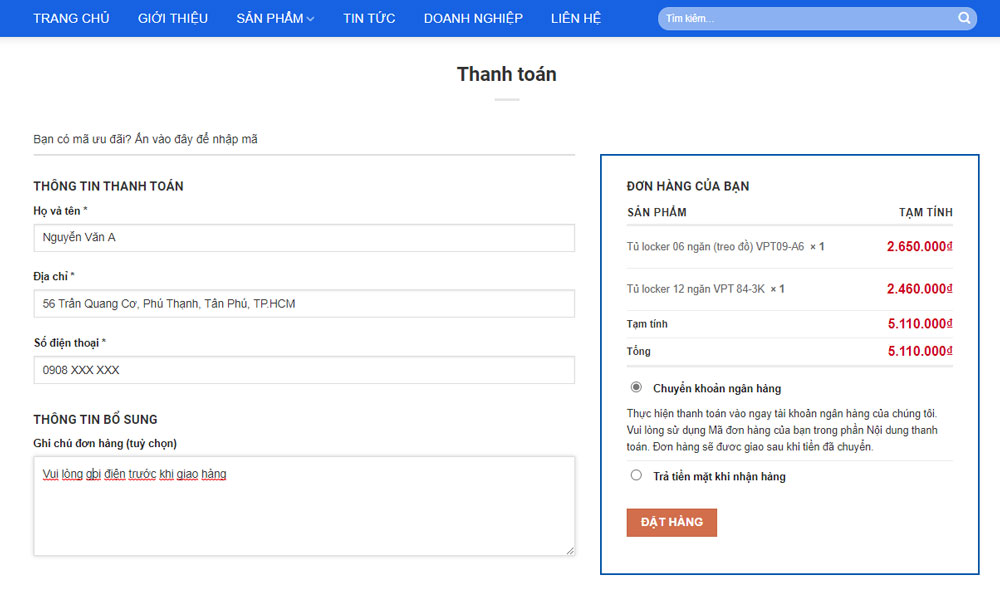
Task: Focus the Địa chỉ address field
Action: pos(304,303)
